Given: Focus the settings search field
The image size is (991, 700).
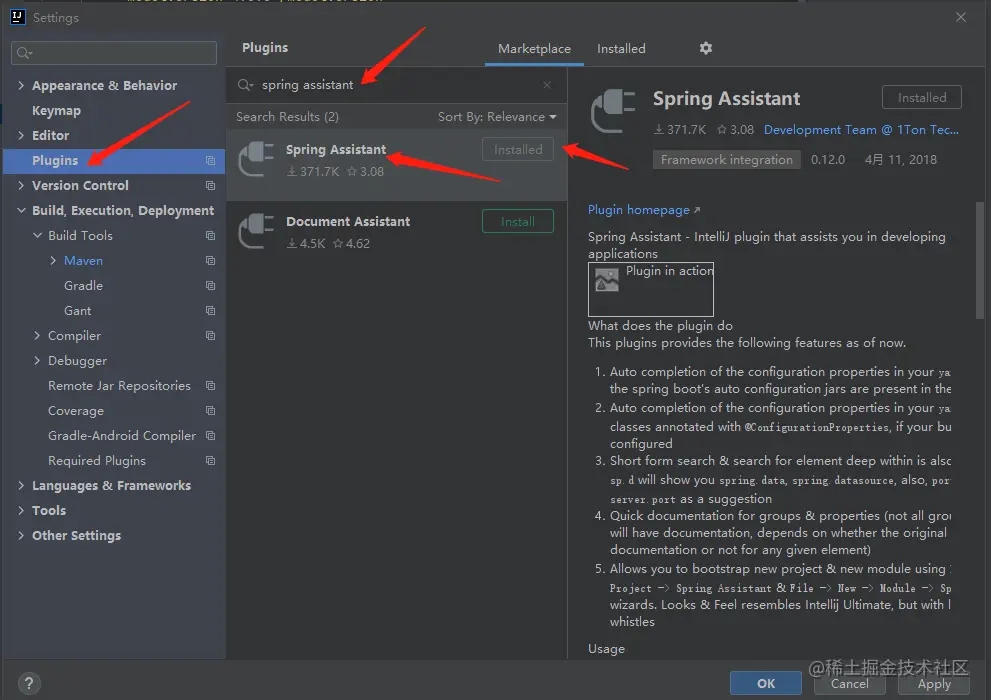Looking at the screenshot, I should point(114,53).
